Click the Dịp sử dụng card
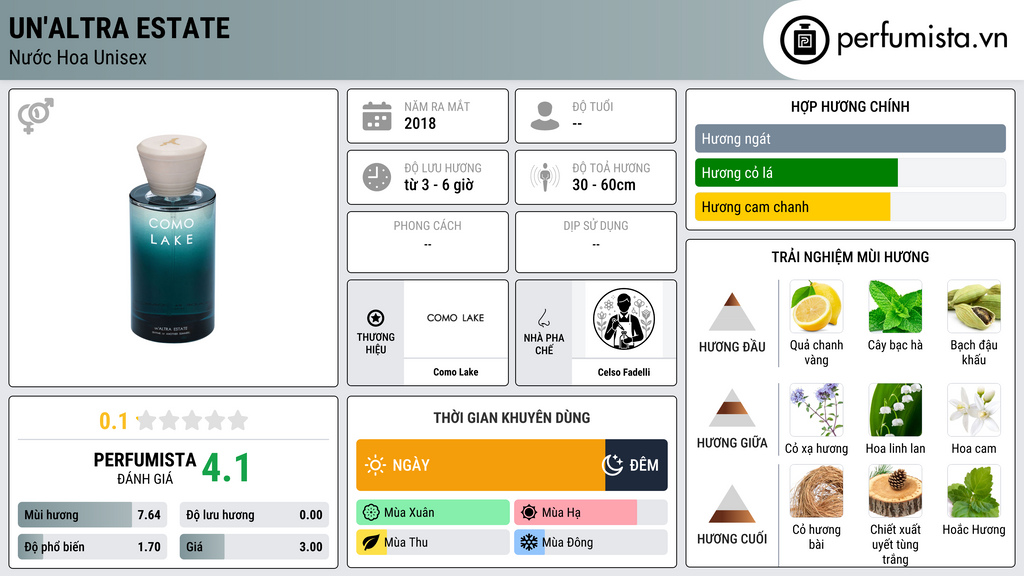The width and height of the screenshot is (1024, 576). point(596,242)
